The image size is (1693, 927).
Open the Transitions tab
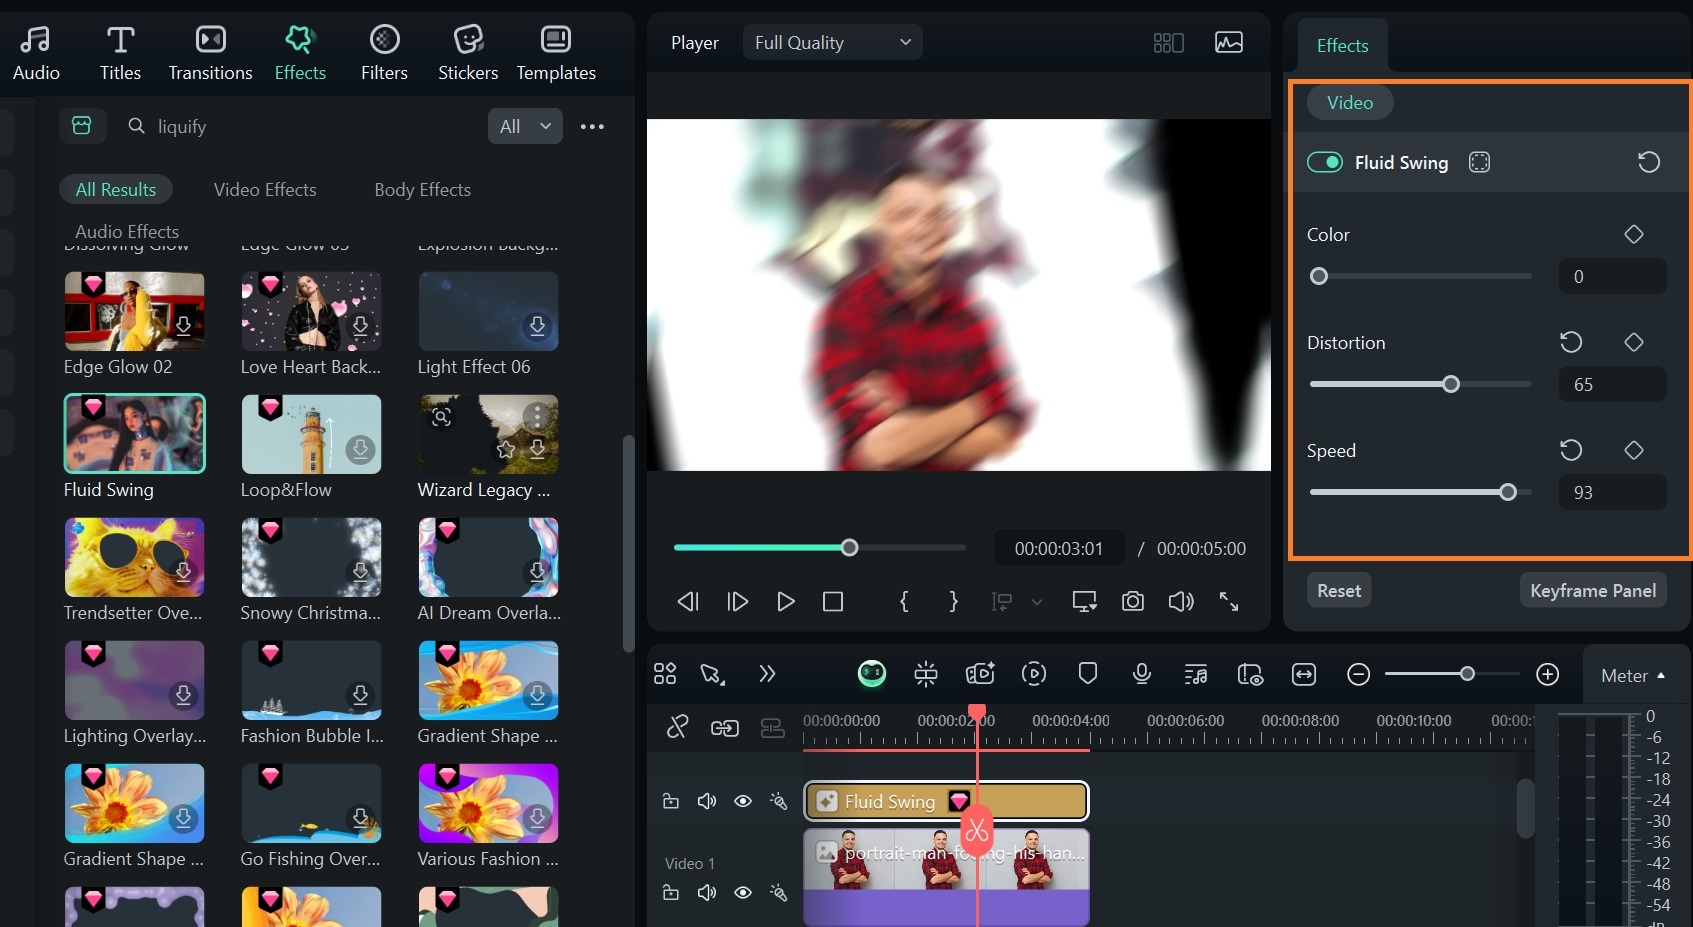(x=210, y=53)
